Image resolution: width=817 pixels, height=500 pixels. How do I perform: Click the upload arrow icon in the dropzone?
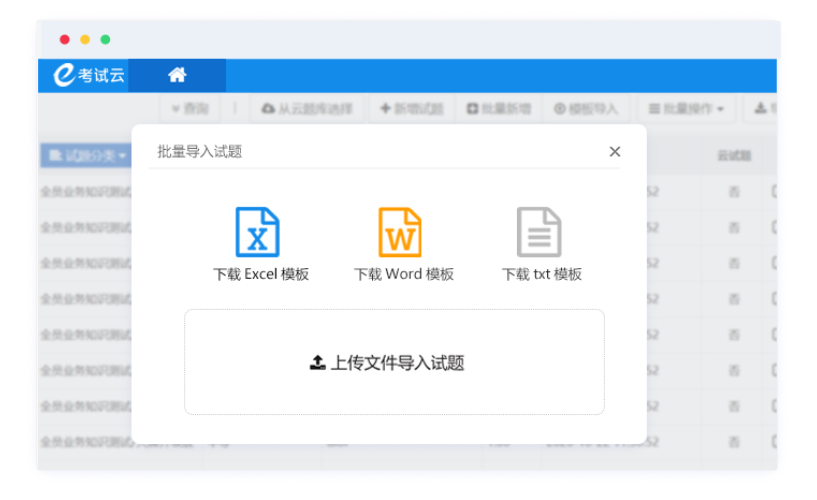click(x=317, y=363)
